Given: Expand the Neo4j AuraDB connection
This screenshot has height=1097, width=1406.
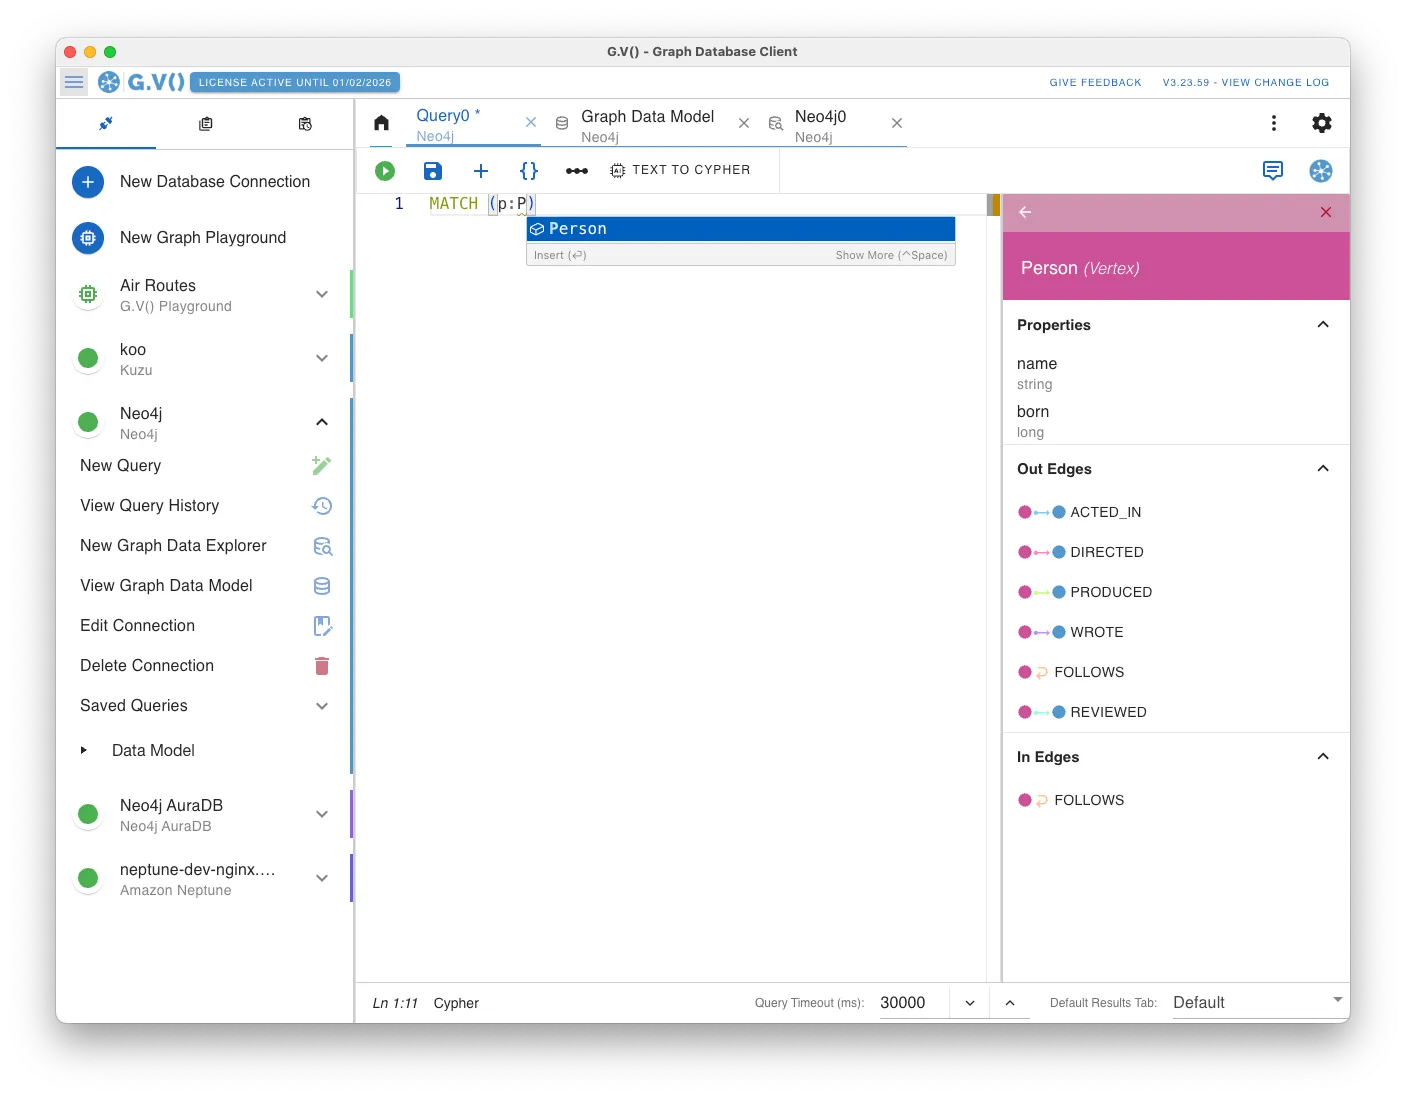Looking at the screenshot, I should pos(322,814).
